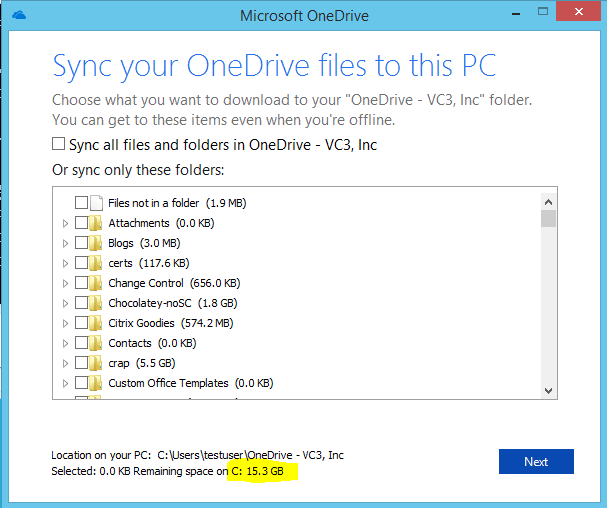Close the Microsoft OneDrive window
Screen dimensions: 607x508
579,12
